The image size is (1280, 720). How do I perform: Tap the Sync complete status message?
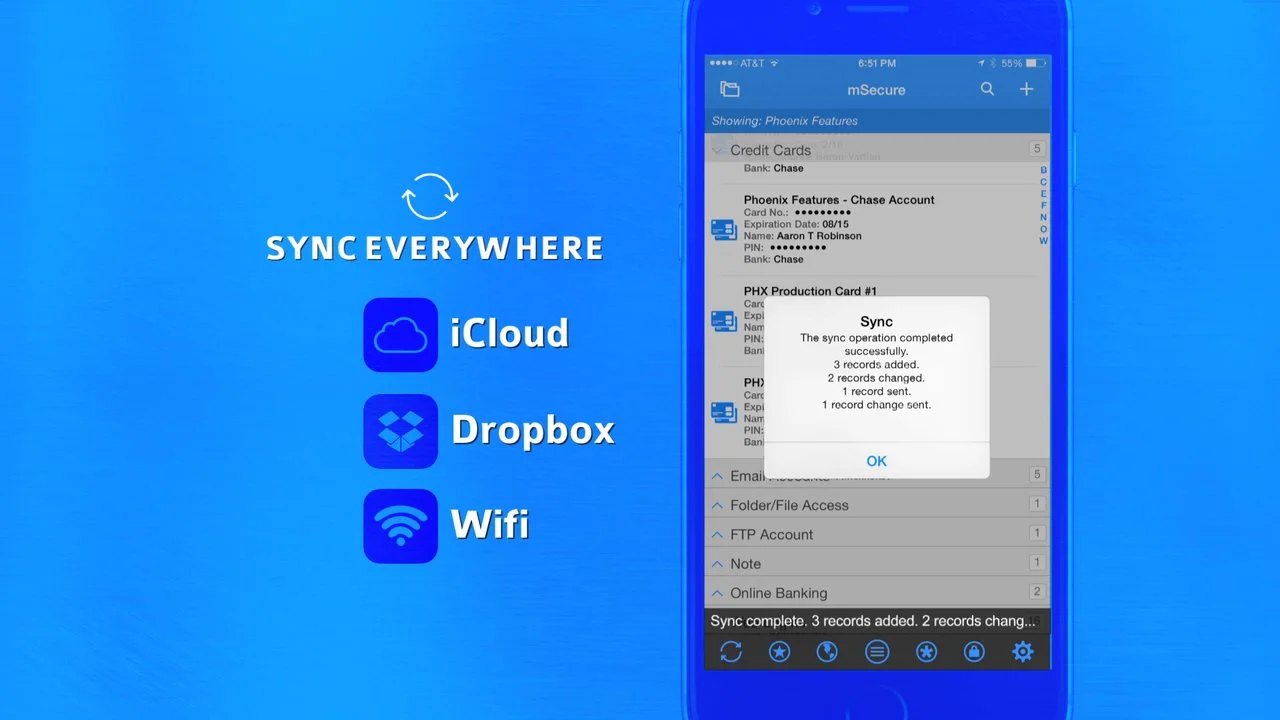pyautogui.click(x=877, y=621)
